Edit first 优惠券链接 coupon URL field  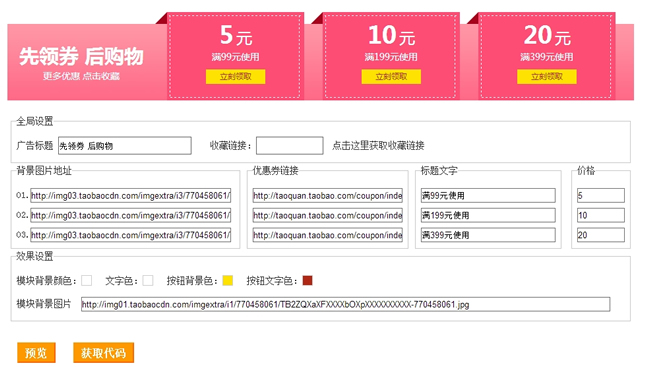coord(327,195)
